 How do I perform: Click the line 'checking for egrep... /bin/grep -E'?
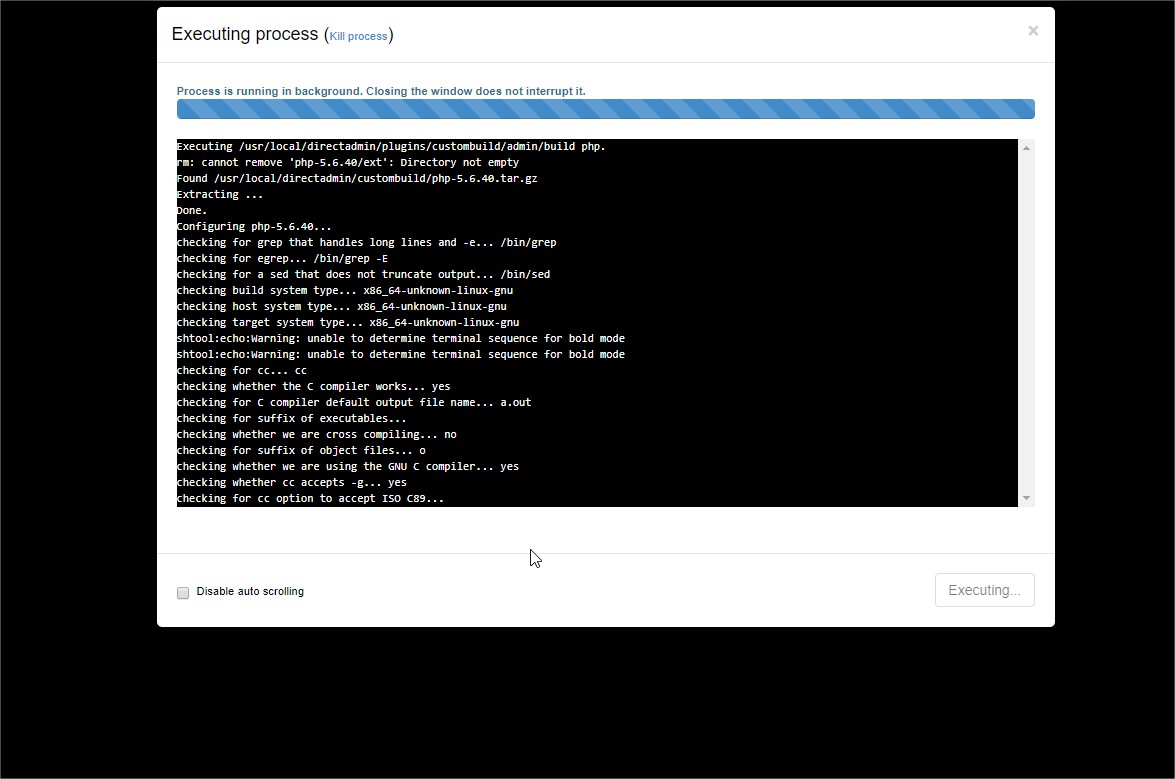tap(283, 258)
